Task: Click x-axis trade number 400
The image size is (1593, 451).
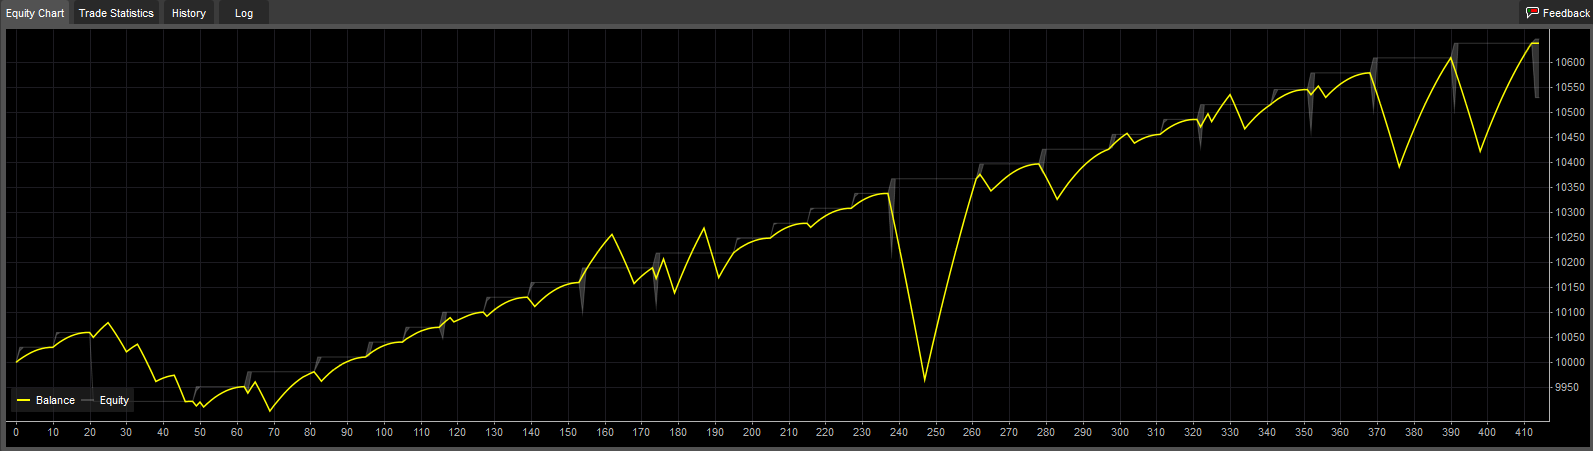Action: (1487, 432)
